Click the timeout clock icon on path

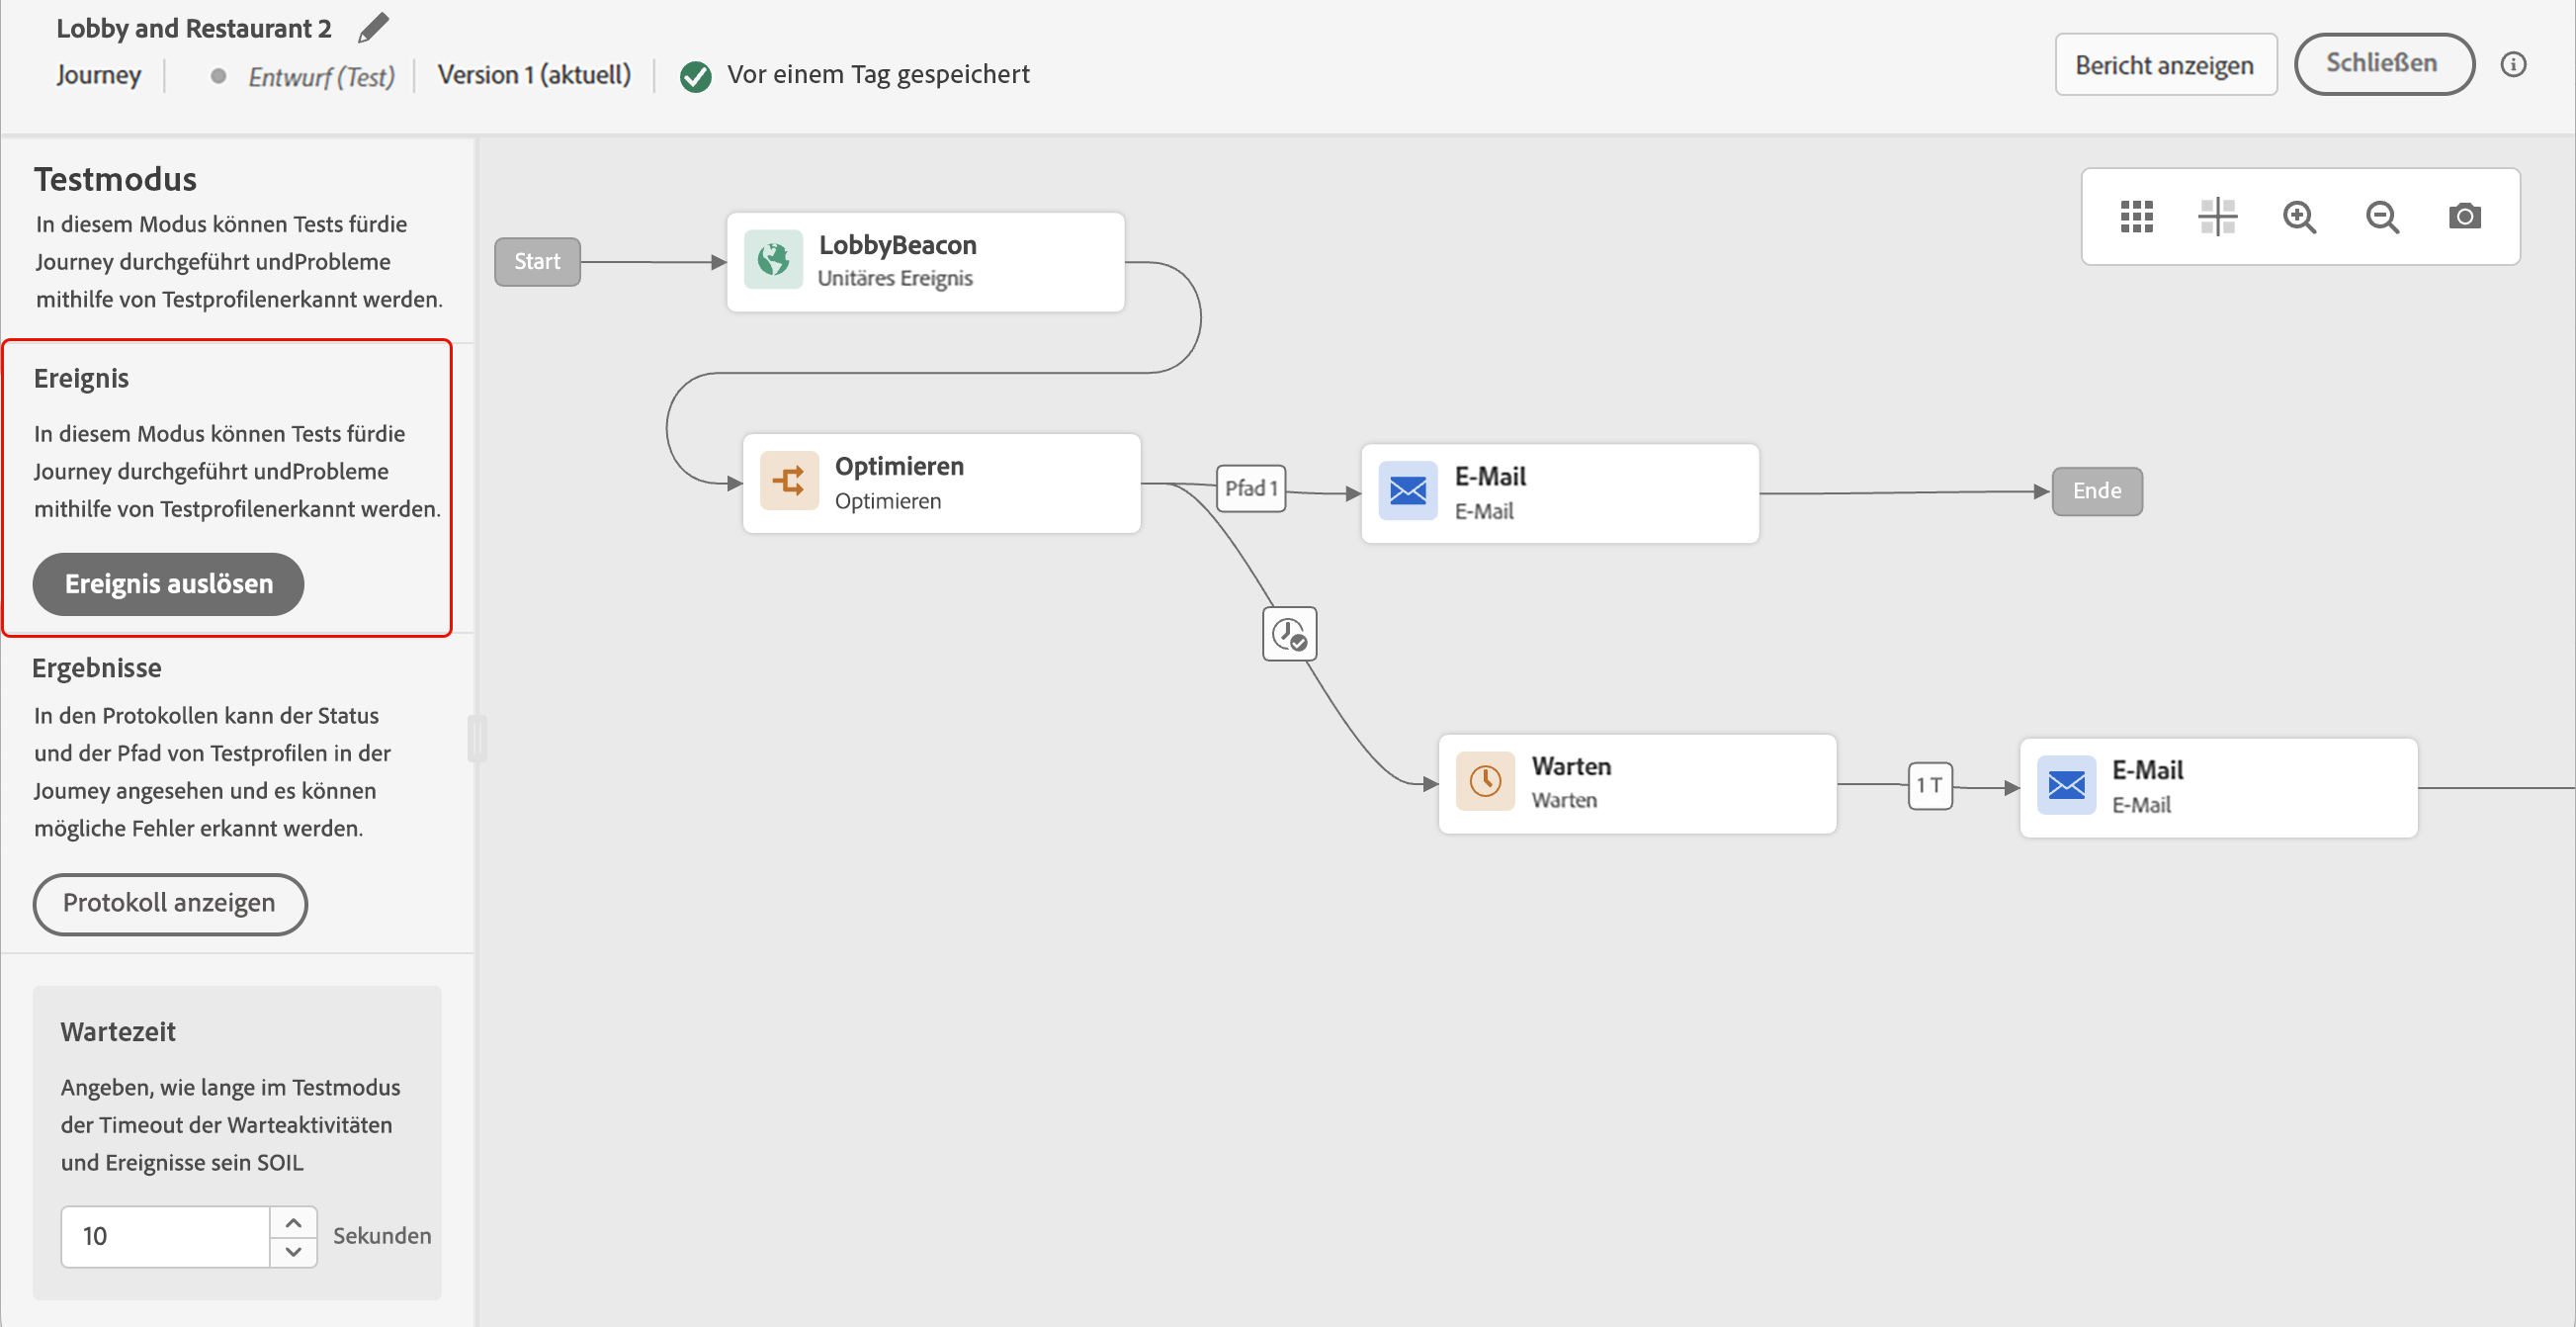[x=1289, y=634]
